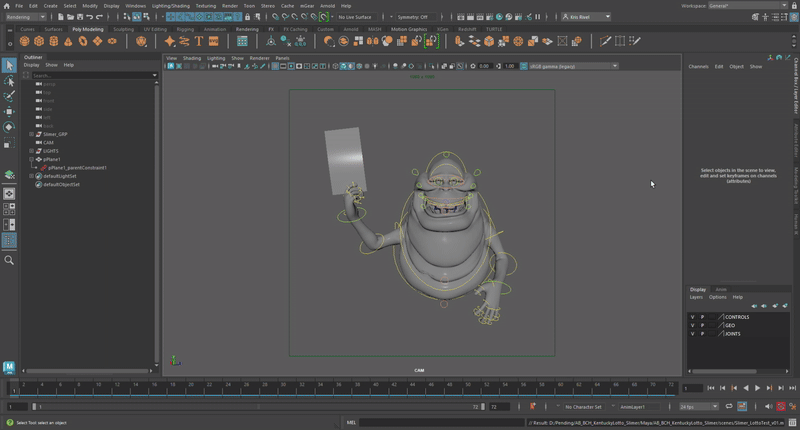Toggle loop playback mode button

click(x=729, y=407)
